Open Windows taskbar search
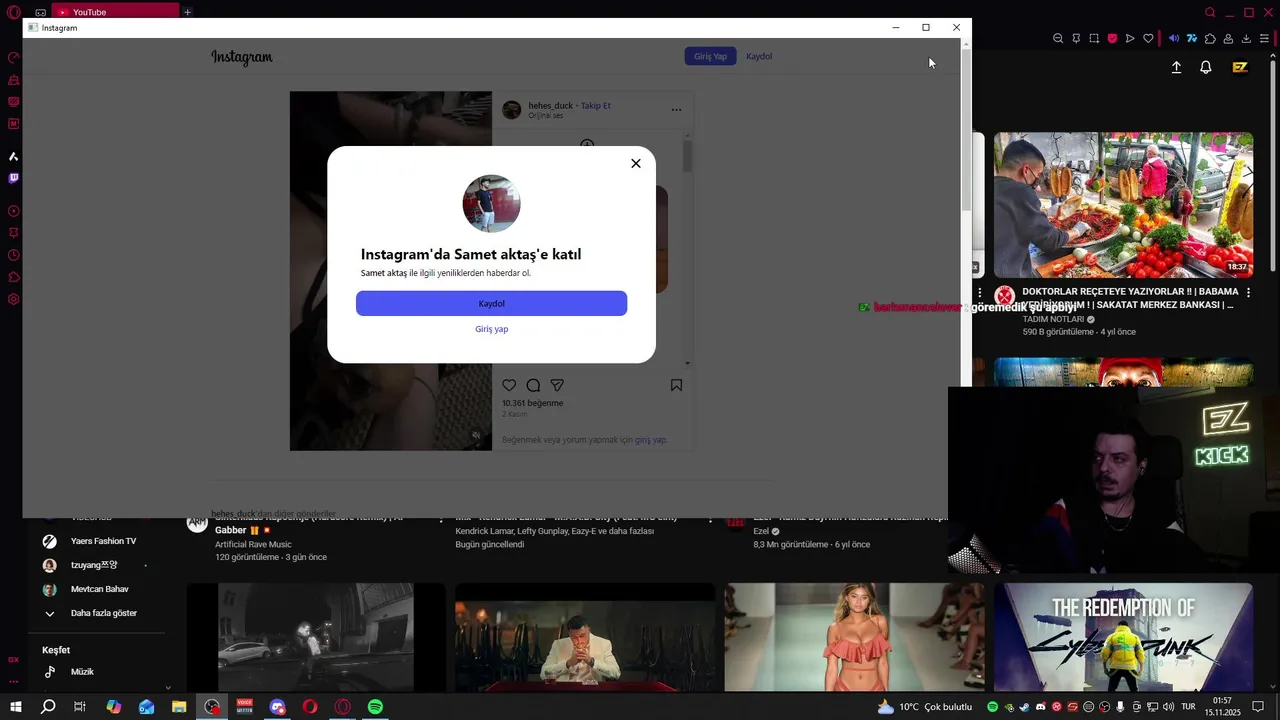 [x=47, y=707]
